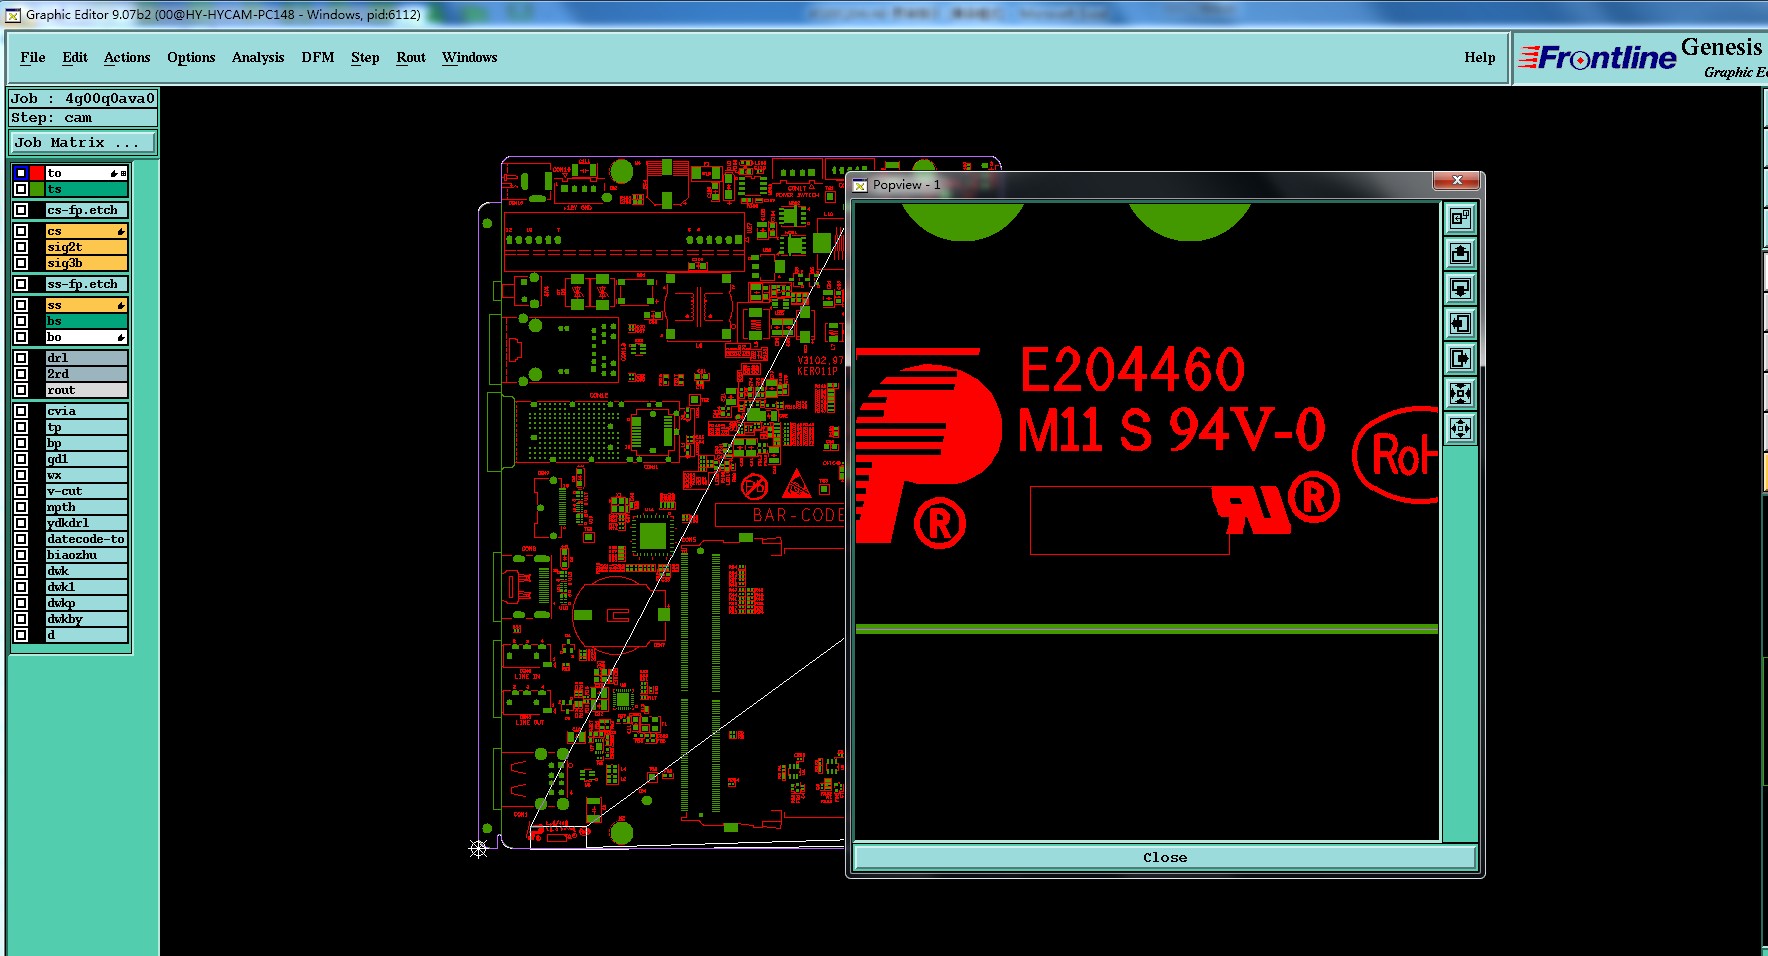This screenshot has width=1768, height=956.
Task: Click the Popview zoom in arrows icon
Action: [1460, 394]
